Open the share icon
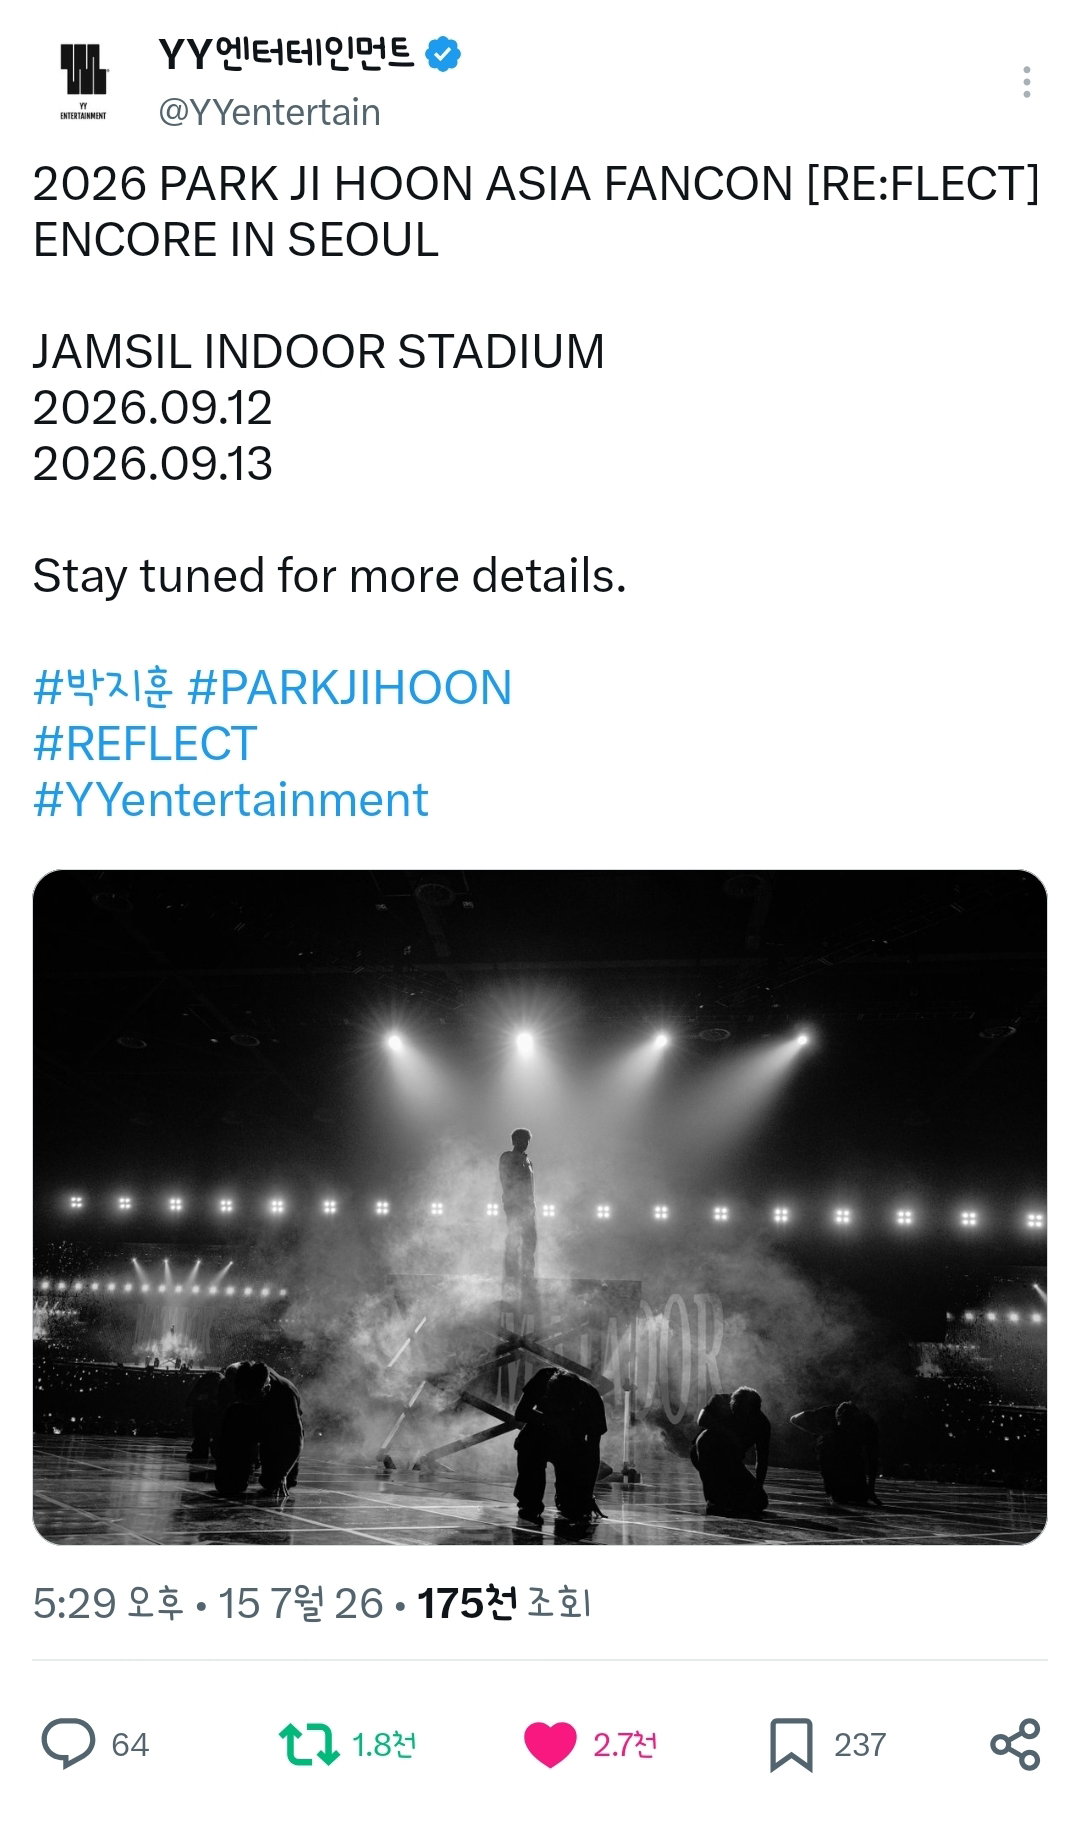 [1015, 1745]
